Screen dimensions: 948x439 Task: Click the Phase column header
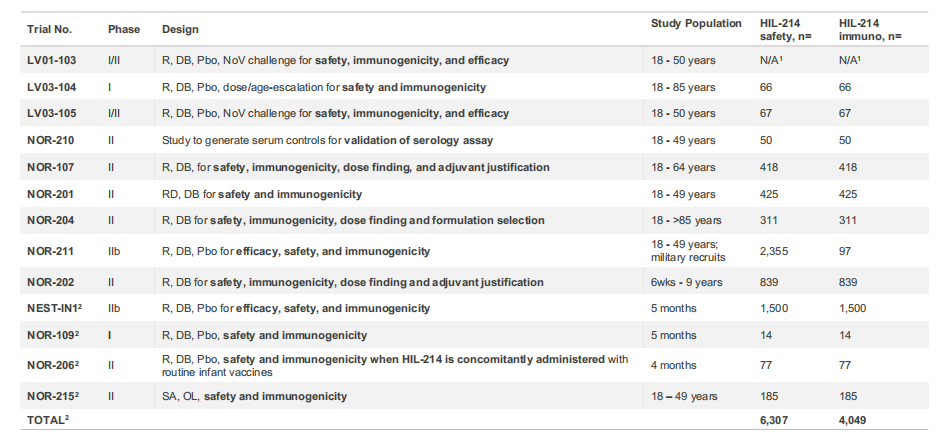point(124,28)
